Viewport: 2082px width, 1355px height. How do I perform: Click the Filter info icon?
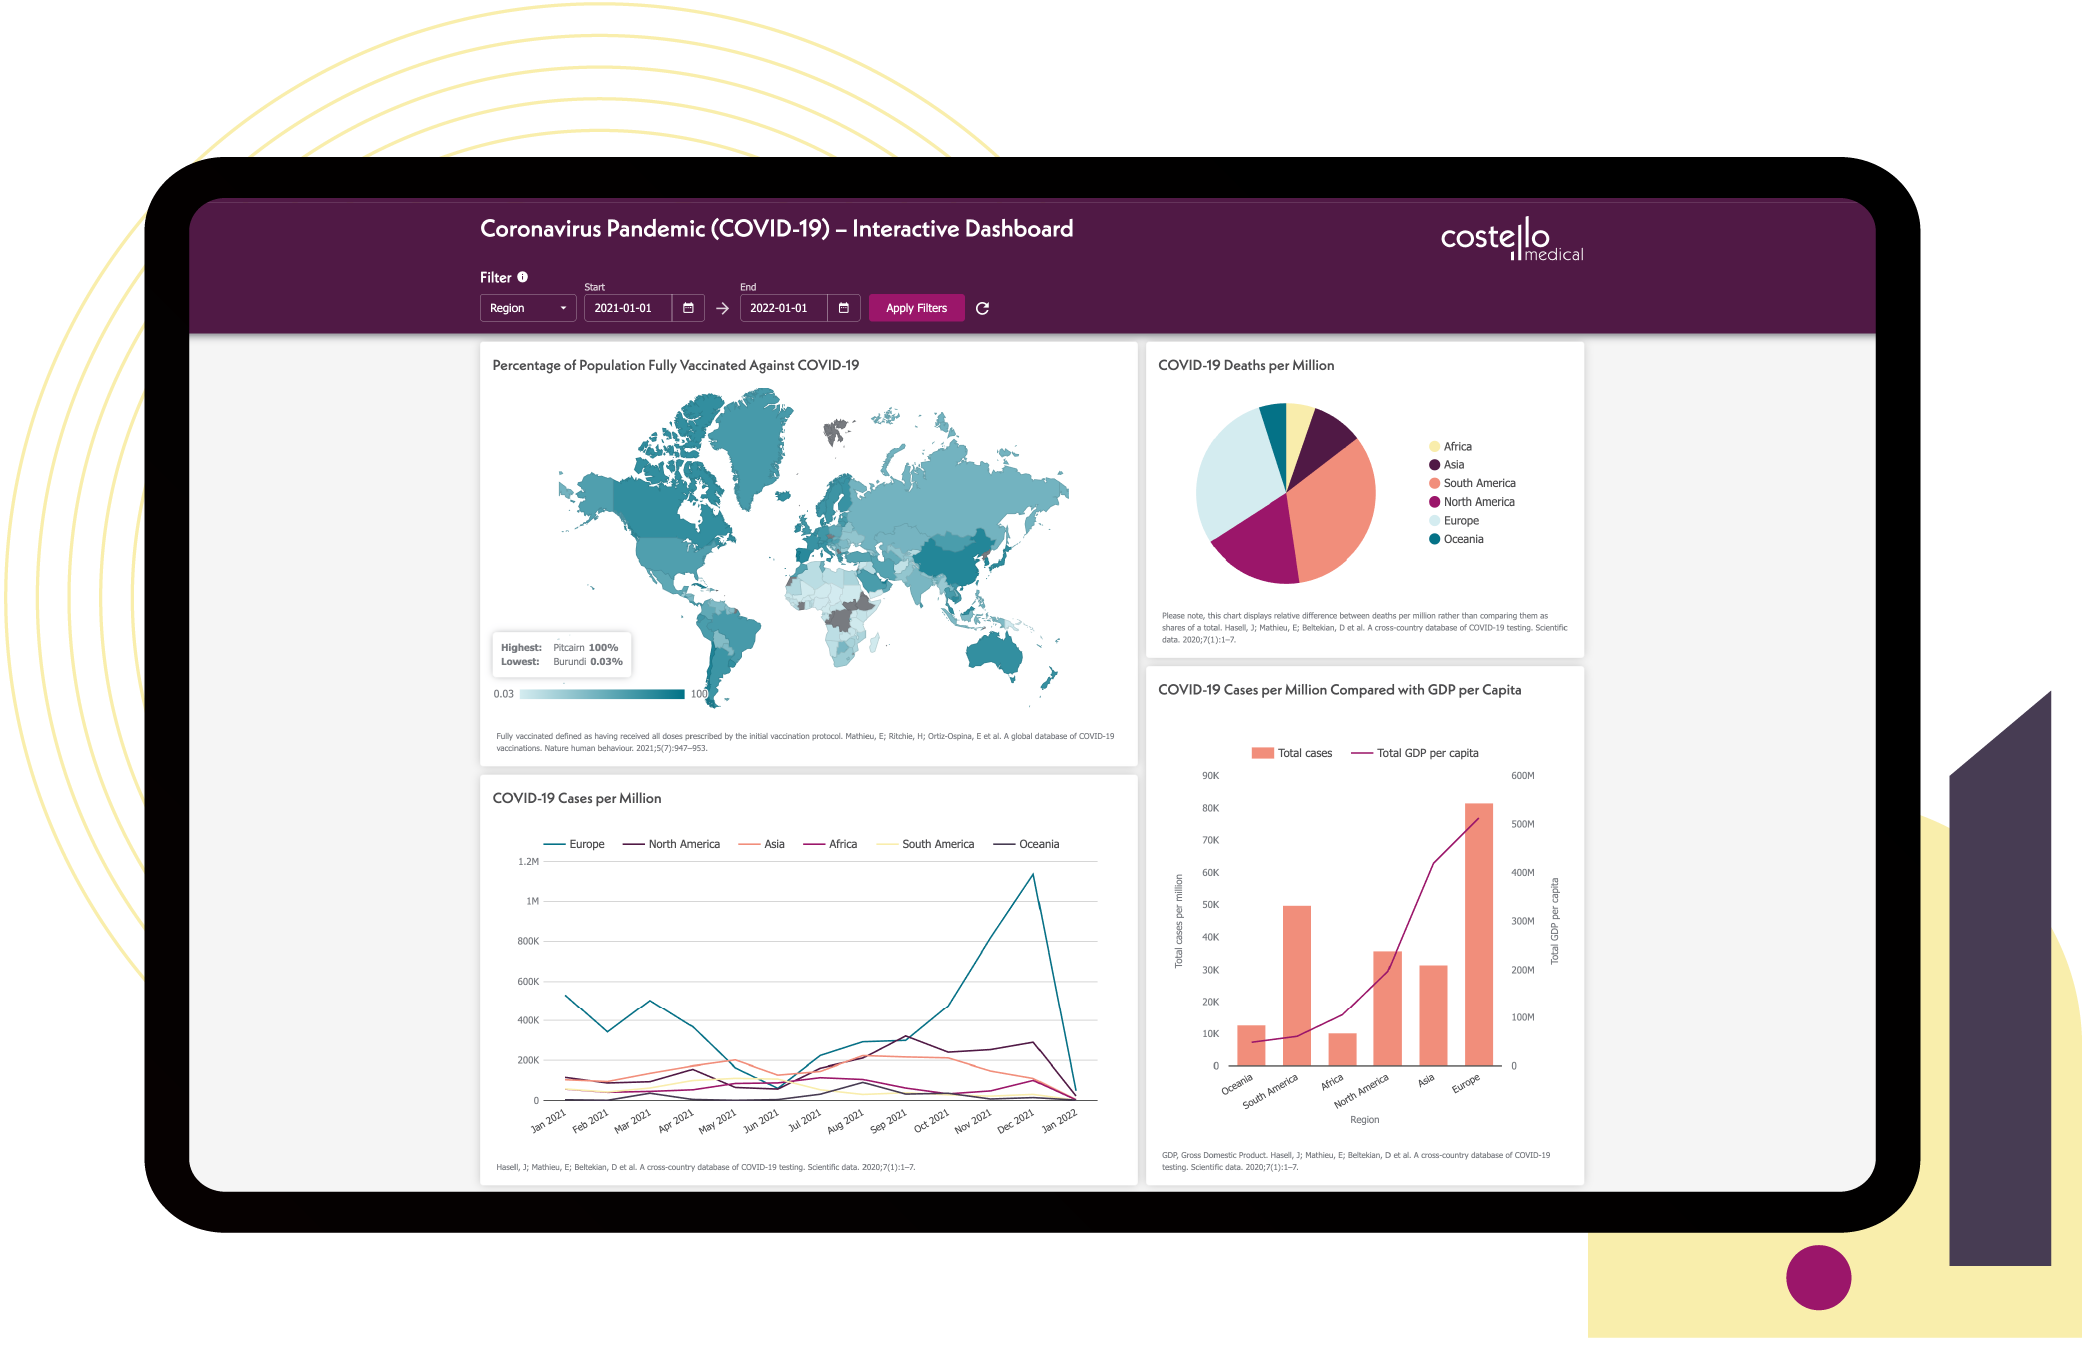522,277
